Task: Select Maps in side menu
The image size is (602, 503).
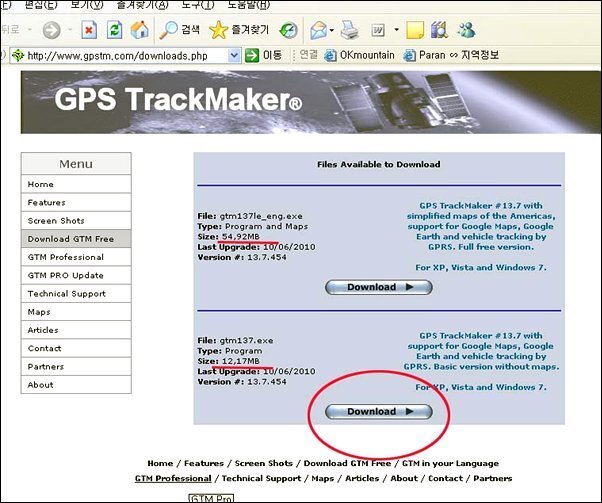Action: (x=76, y=312)
